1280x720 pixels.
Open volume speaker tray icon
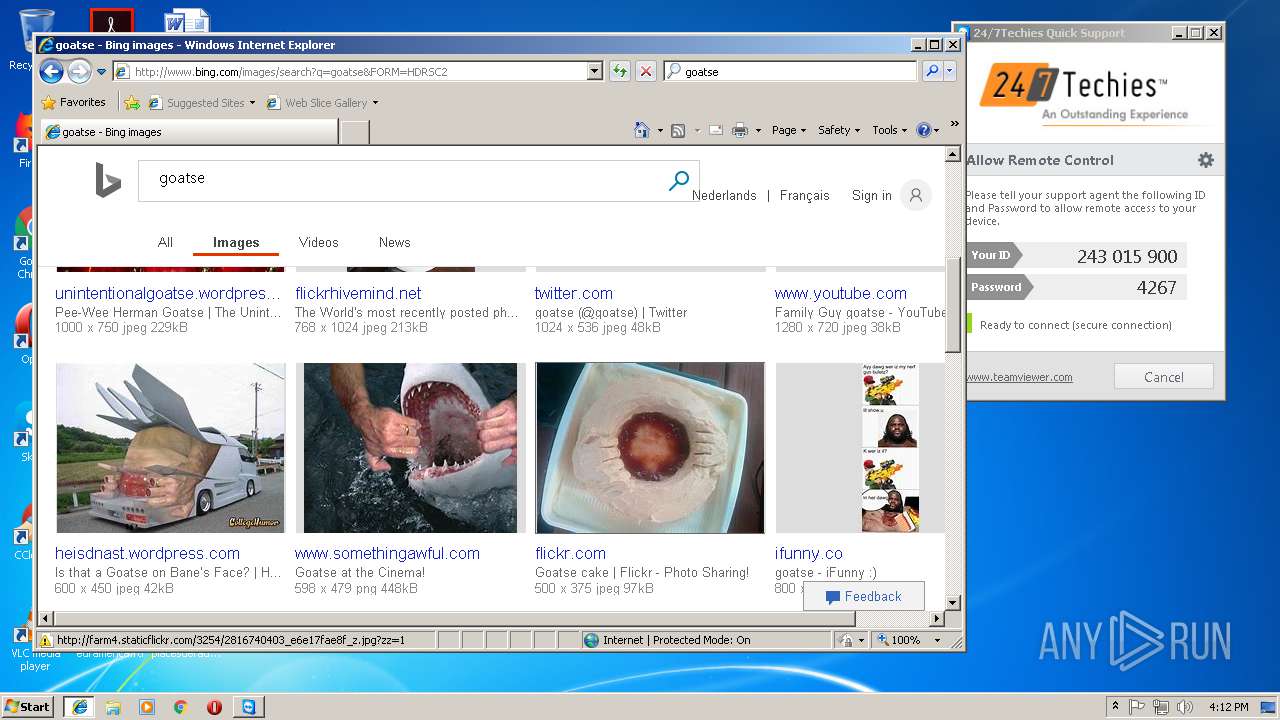coord(1184,706)
